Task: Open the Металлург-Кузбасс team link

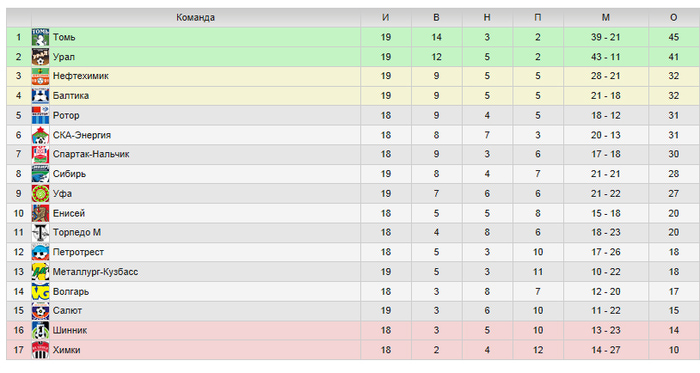Action: pos(96,272)
